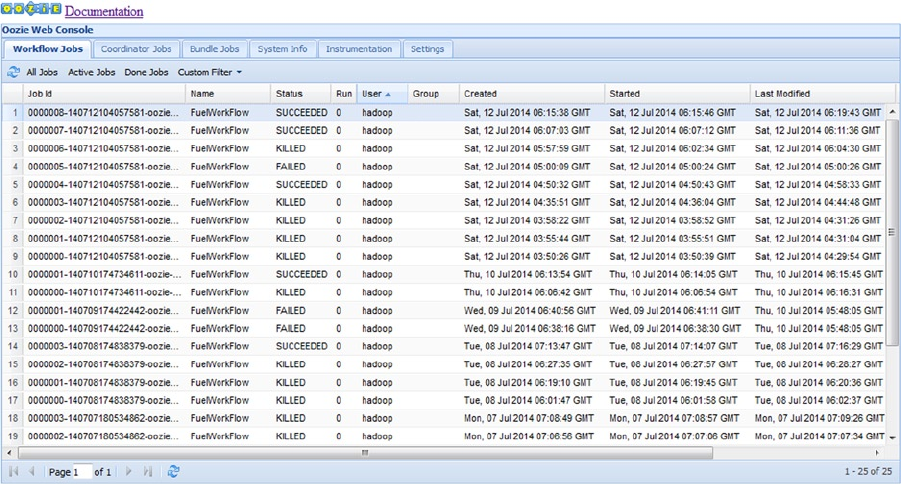Click horizontal scrollbar left arrow
901x484 pixels.
pos(9,453)
